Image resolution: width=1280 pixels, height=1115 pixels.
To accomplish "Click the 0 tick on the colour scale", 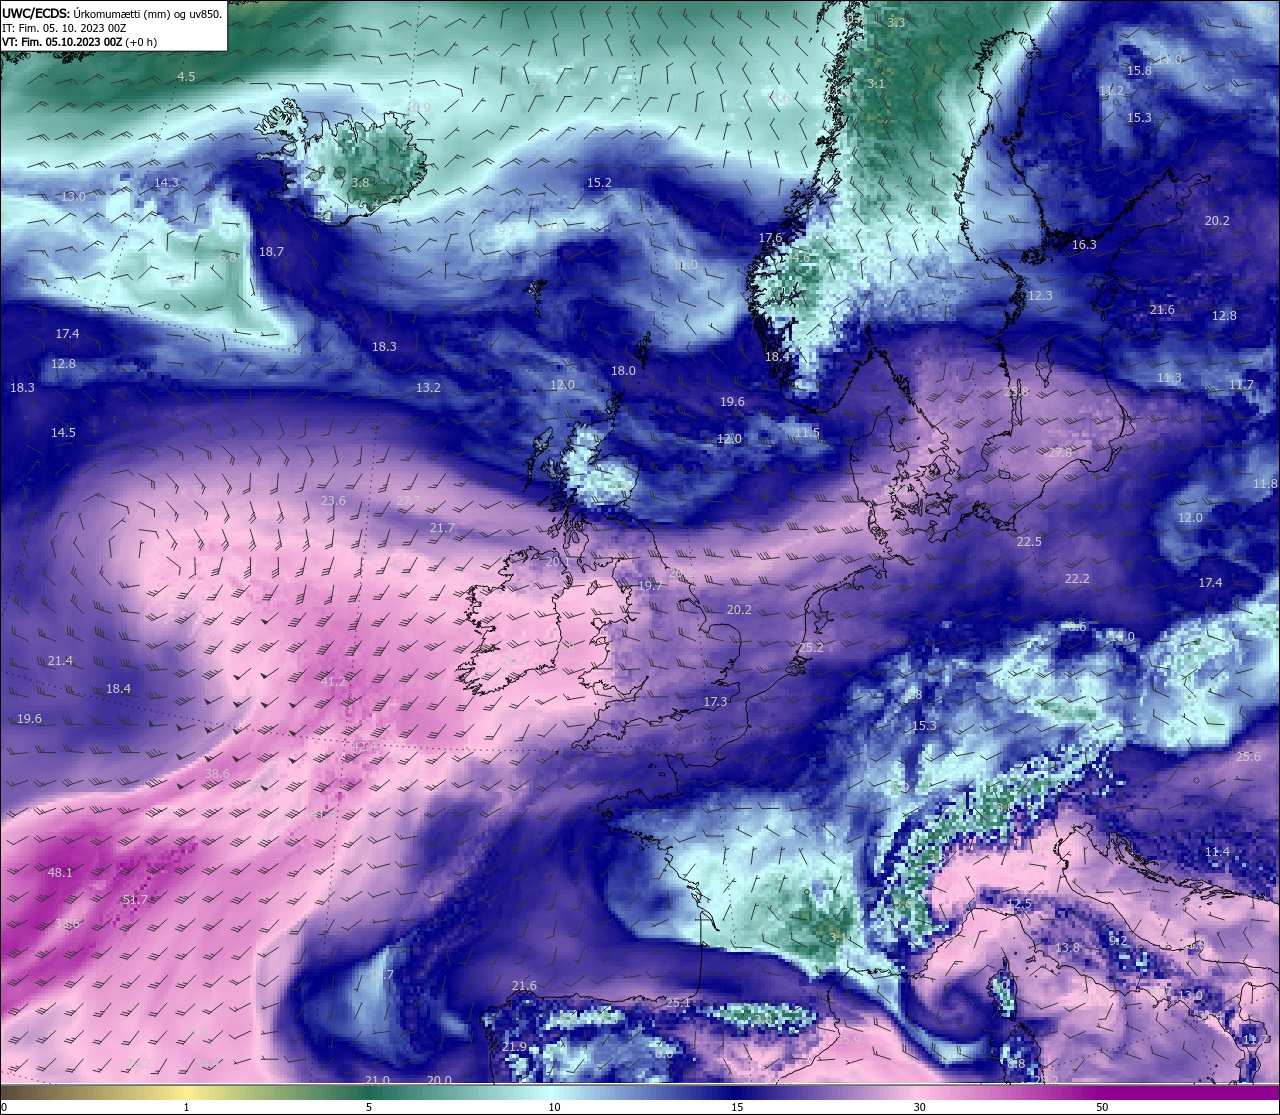I will pos(3,1107).
